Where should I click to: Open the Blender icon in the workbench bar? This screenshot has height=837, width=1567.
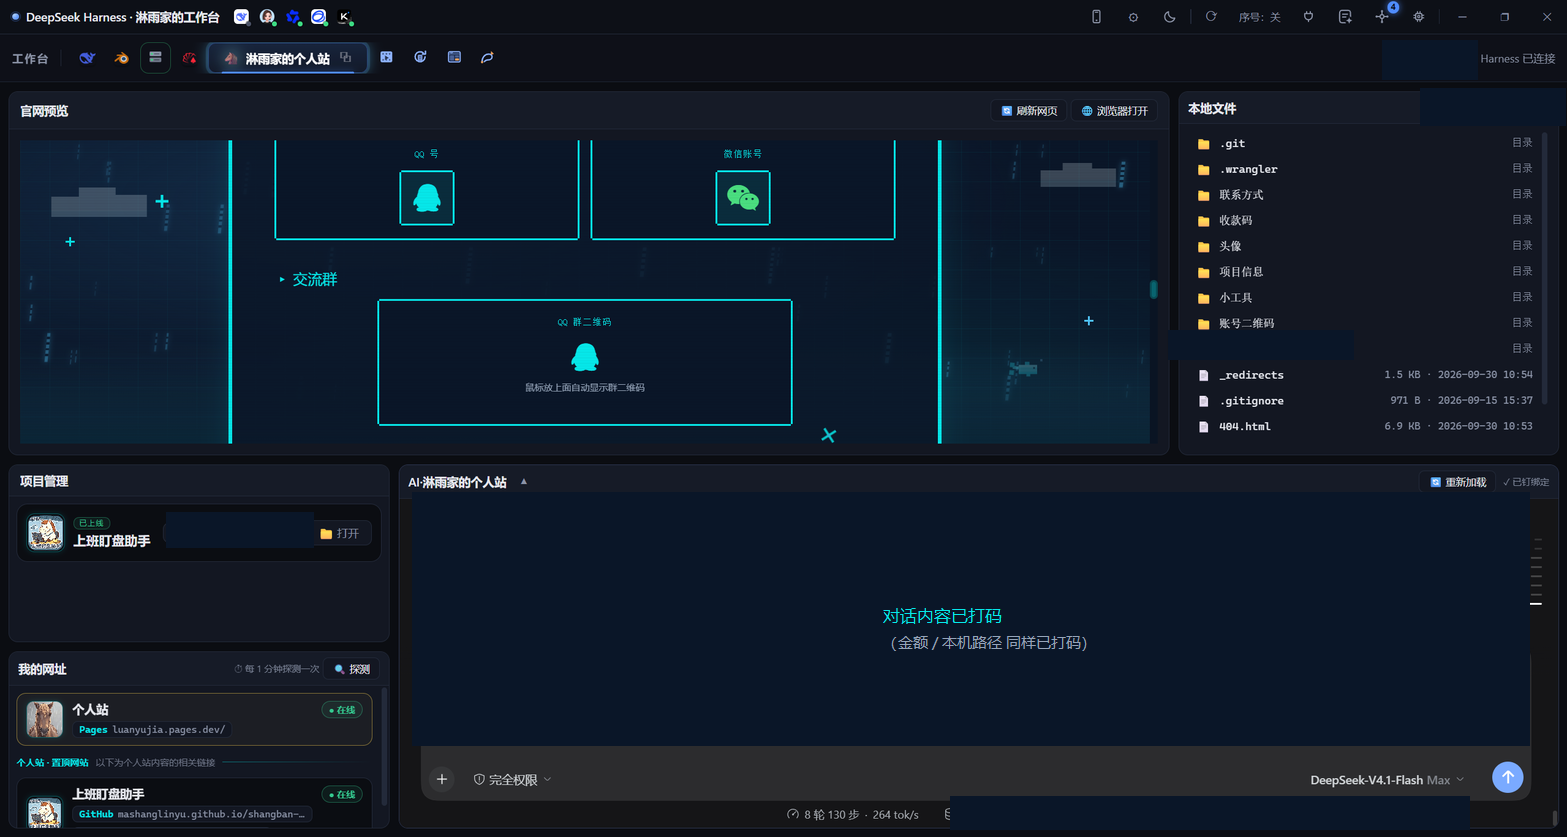pos(121,58)
